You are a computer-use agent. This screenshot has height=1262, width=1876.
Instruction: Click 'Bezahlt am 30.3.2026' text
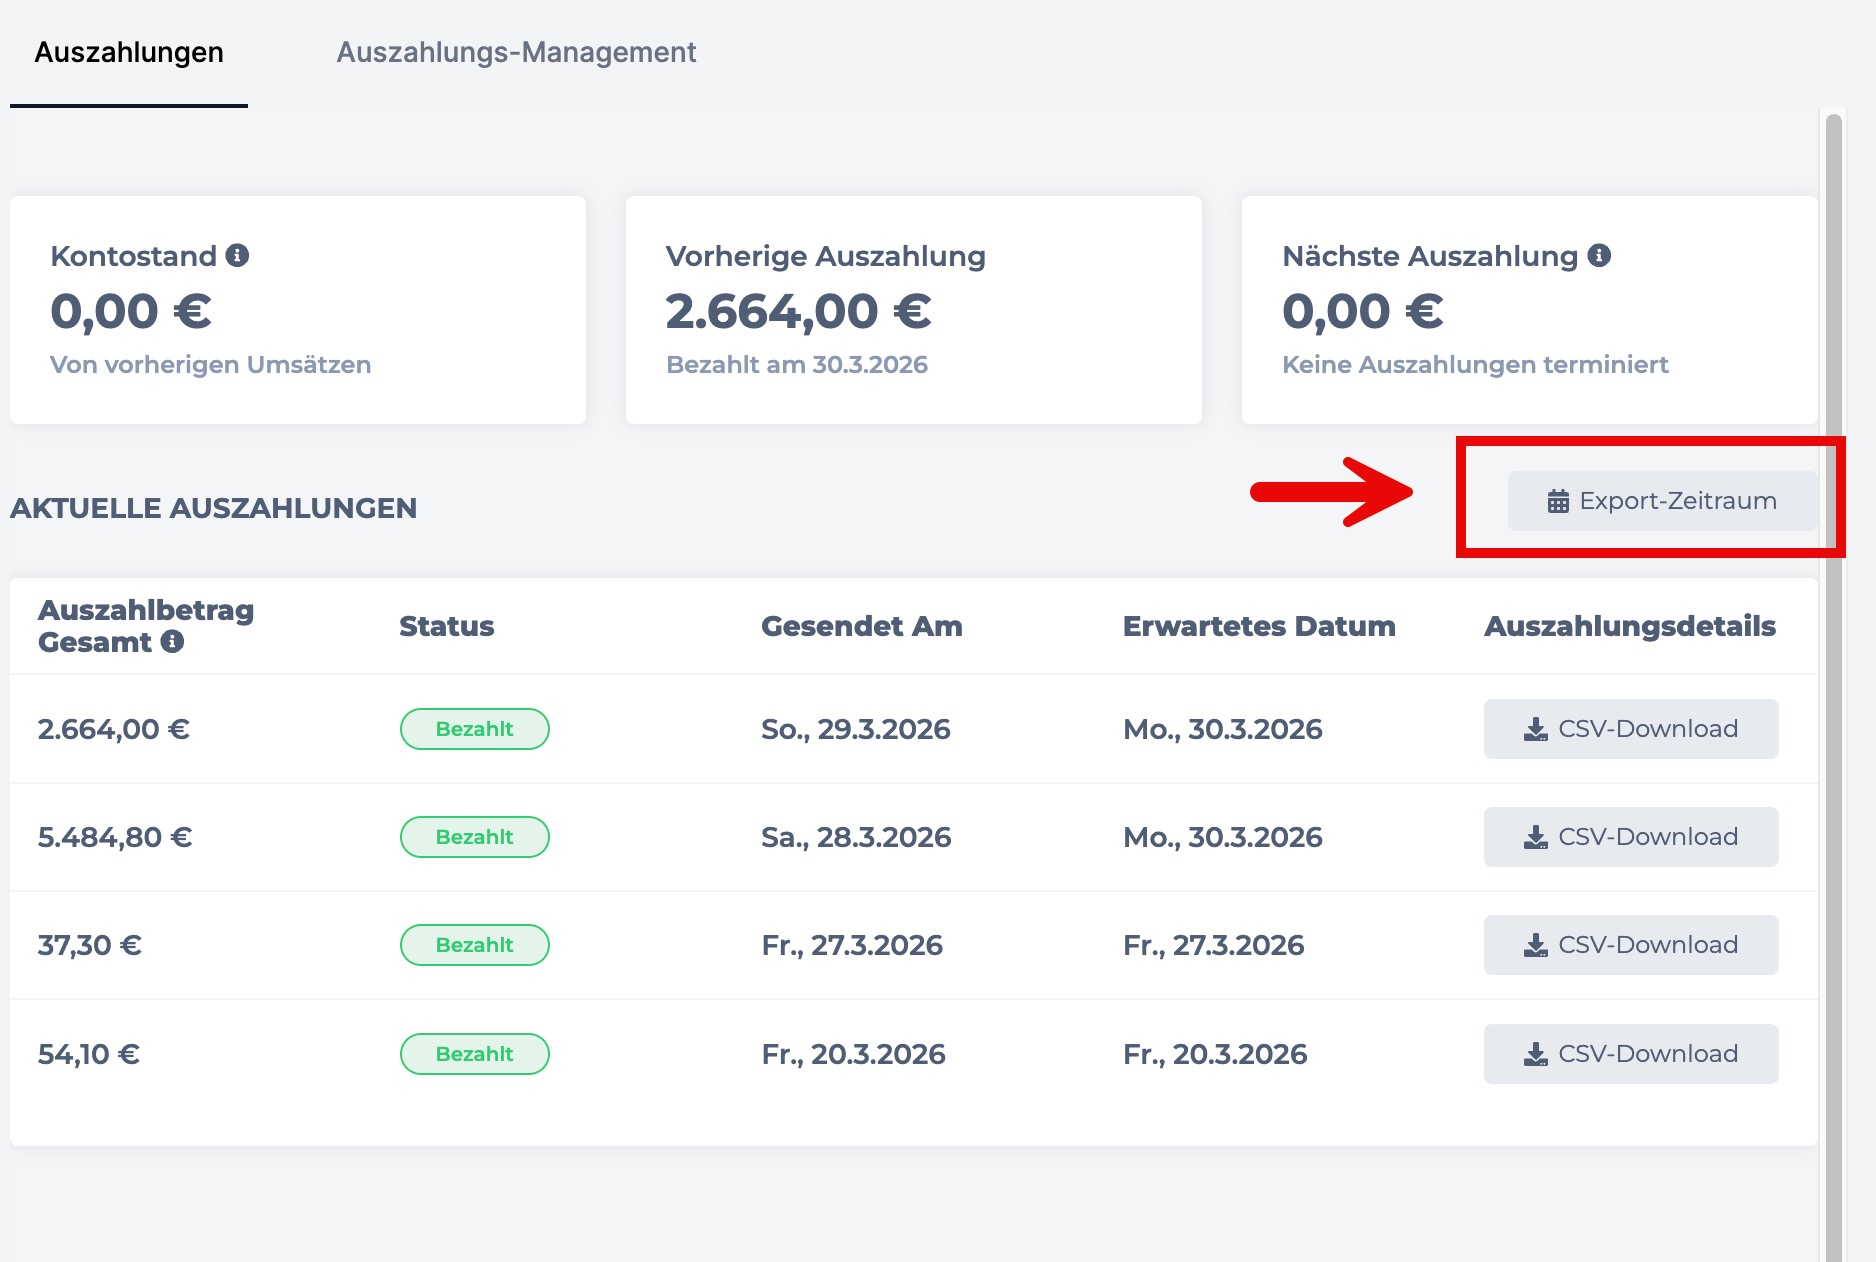(x=797, y=364)
